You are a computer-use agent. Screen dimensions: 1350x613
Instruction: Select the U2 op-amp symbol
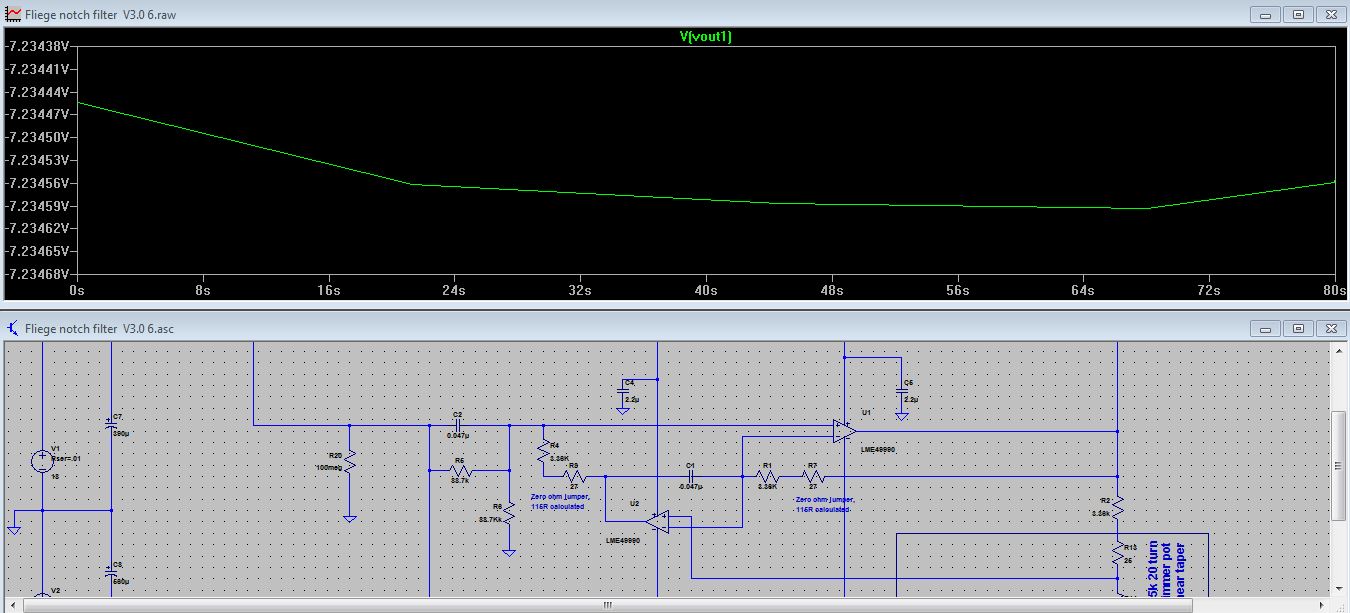coord(656,521)
